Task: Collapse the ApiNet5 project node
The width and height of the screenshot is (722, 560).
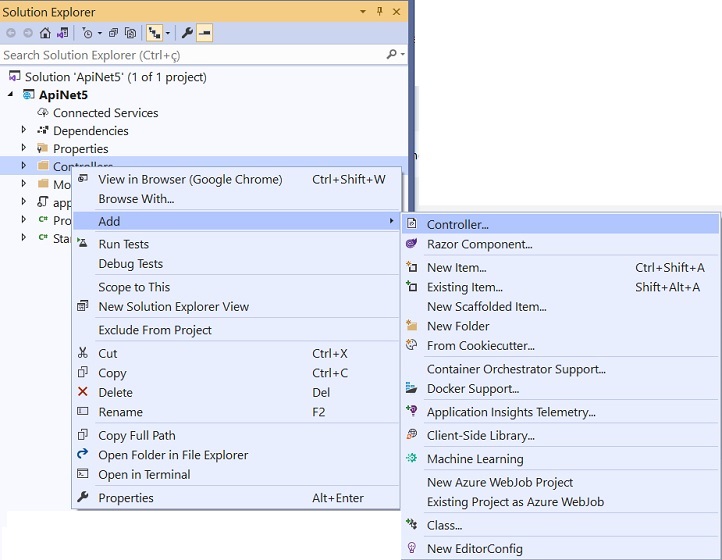Action: coord(10,94)
